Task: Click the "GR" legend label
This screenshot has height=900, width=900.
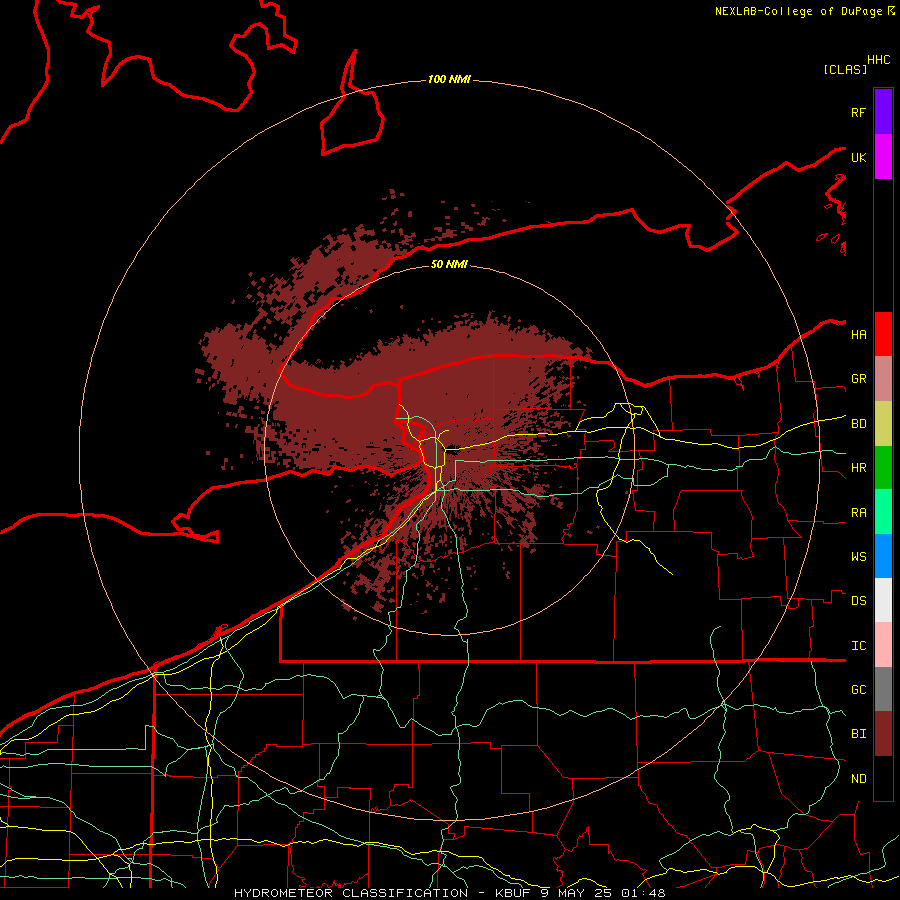Action: 858,379
